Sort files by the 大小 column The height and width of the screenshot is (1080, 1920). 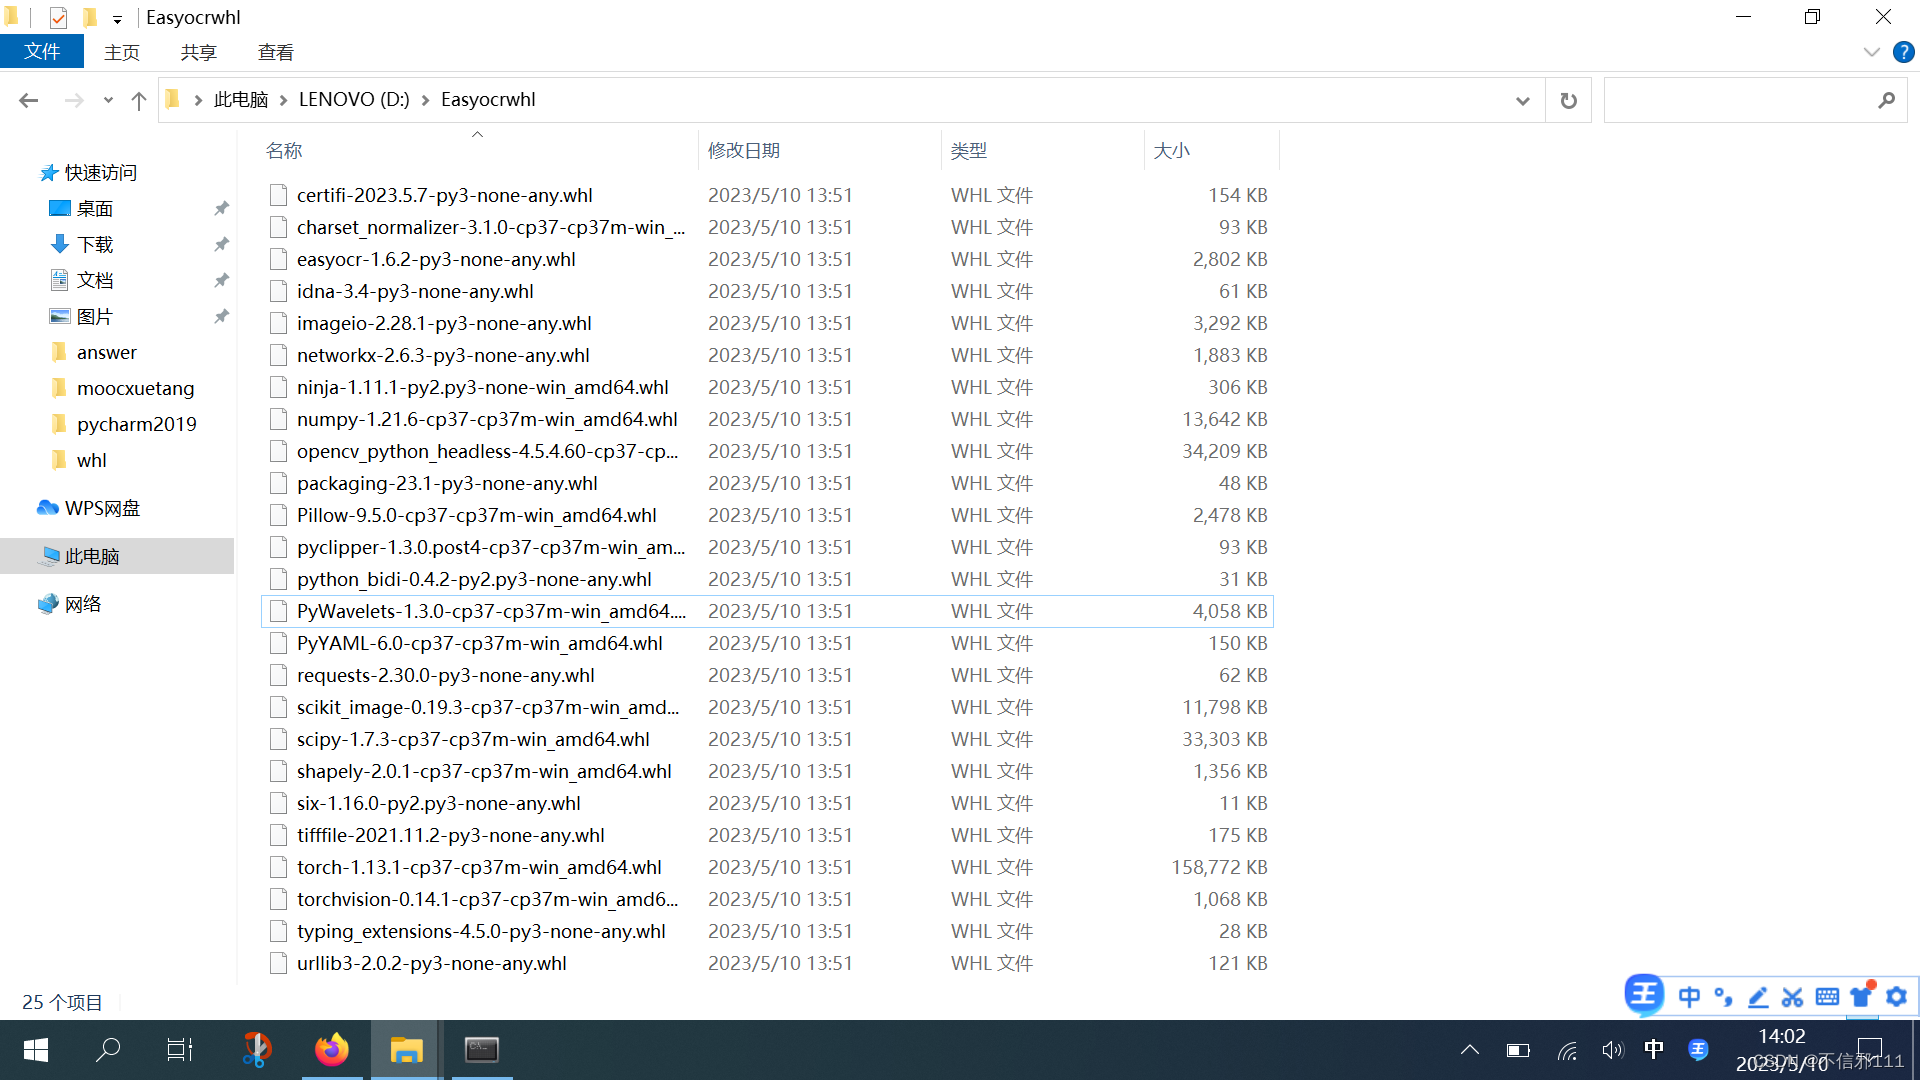click(1171, 151)
